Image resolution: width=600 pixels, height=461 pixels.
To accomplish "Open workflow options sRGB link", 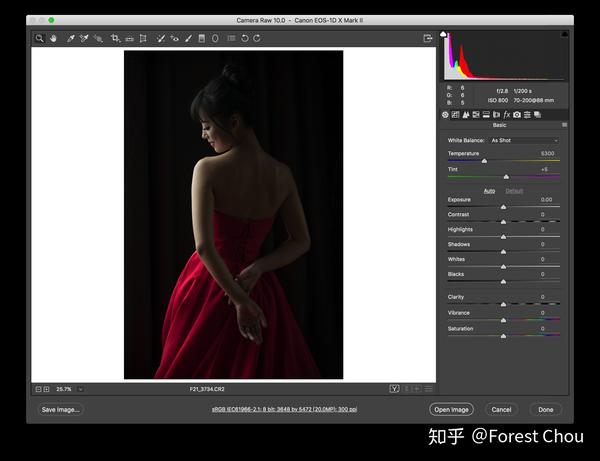I will coord(285,409).
